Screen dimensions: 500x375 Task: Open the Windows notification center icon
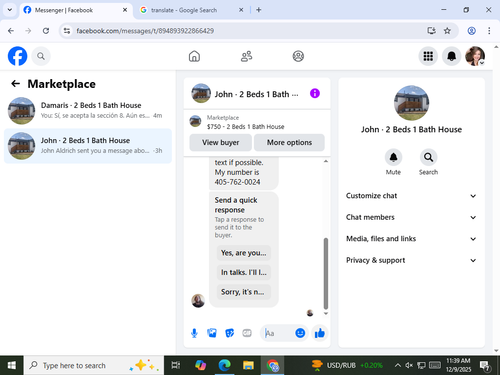tap(485, 366)
